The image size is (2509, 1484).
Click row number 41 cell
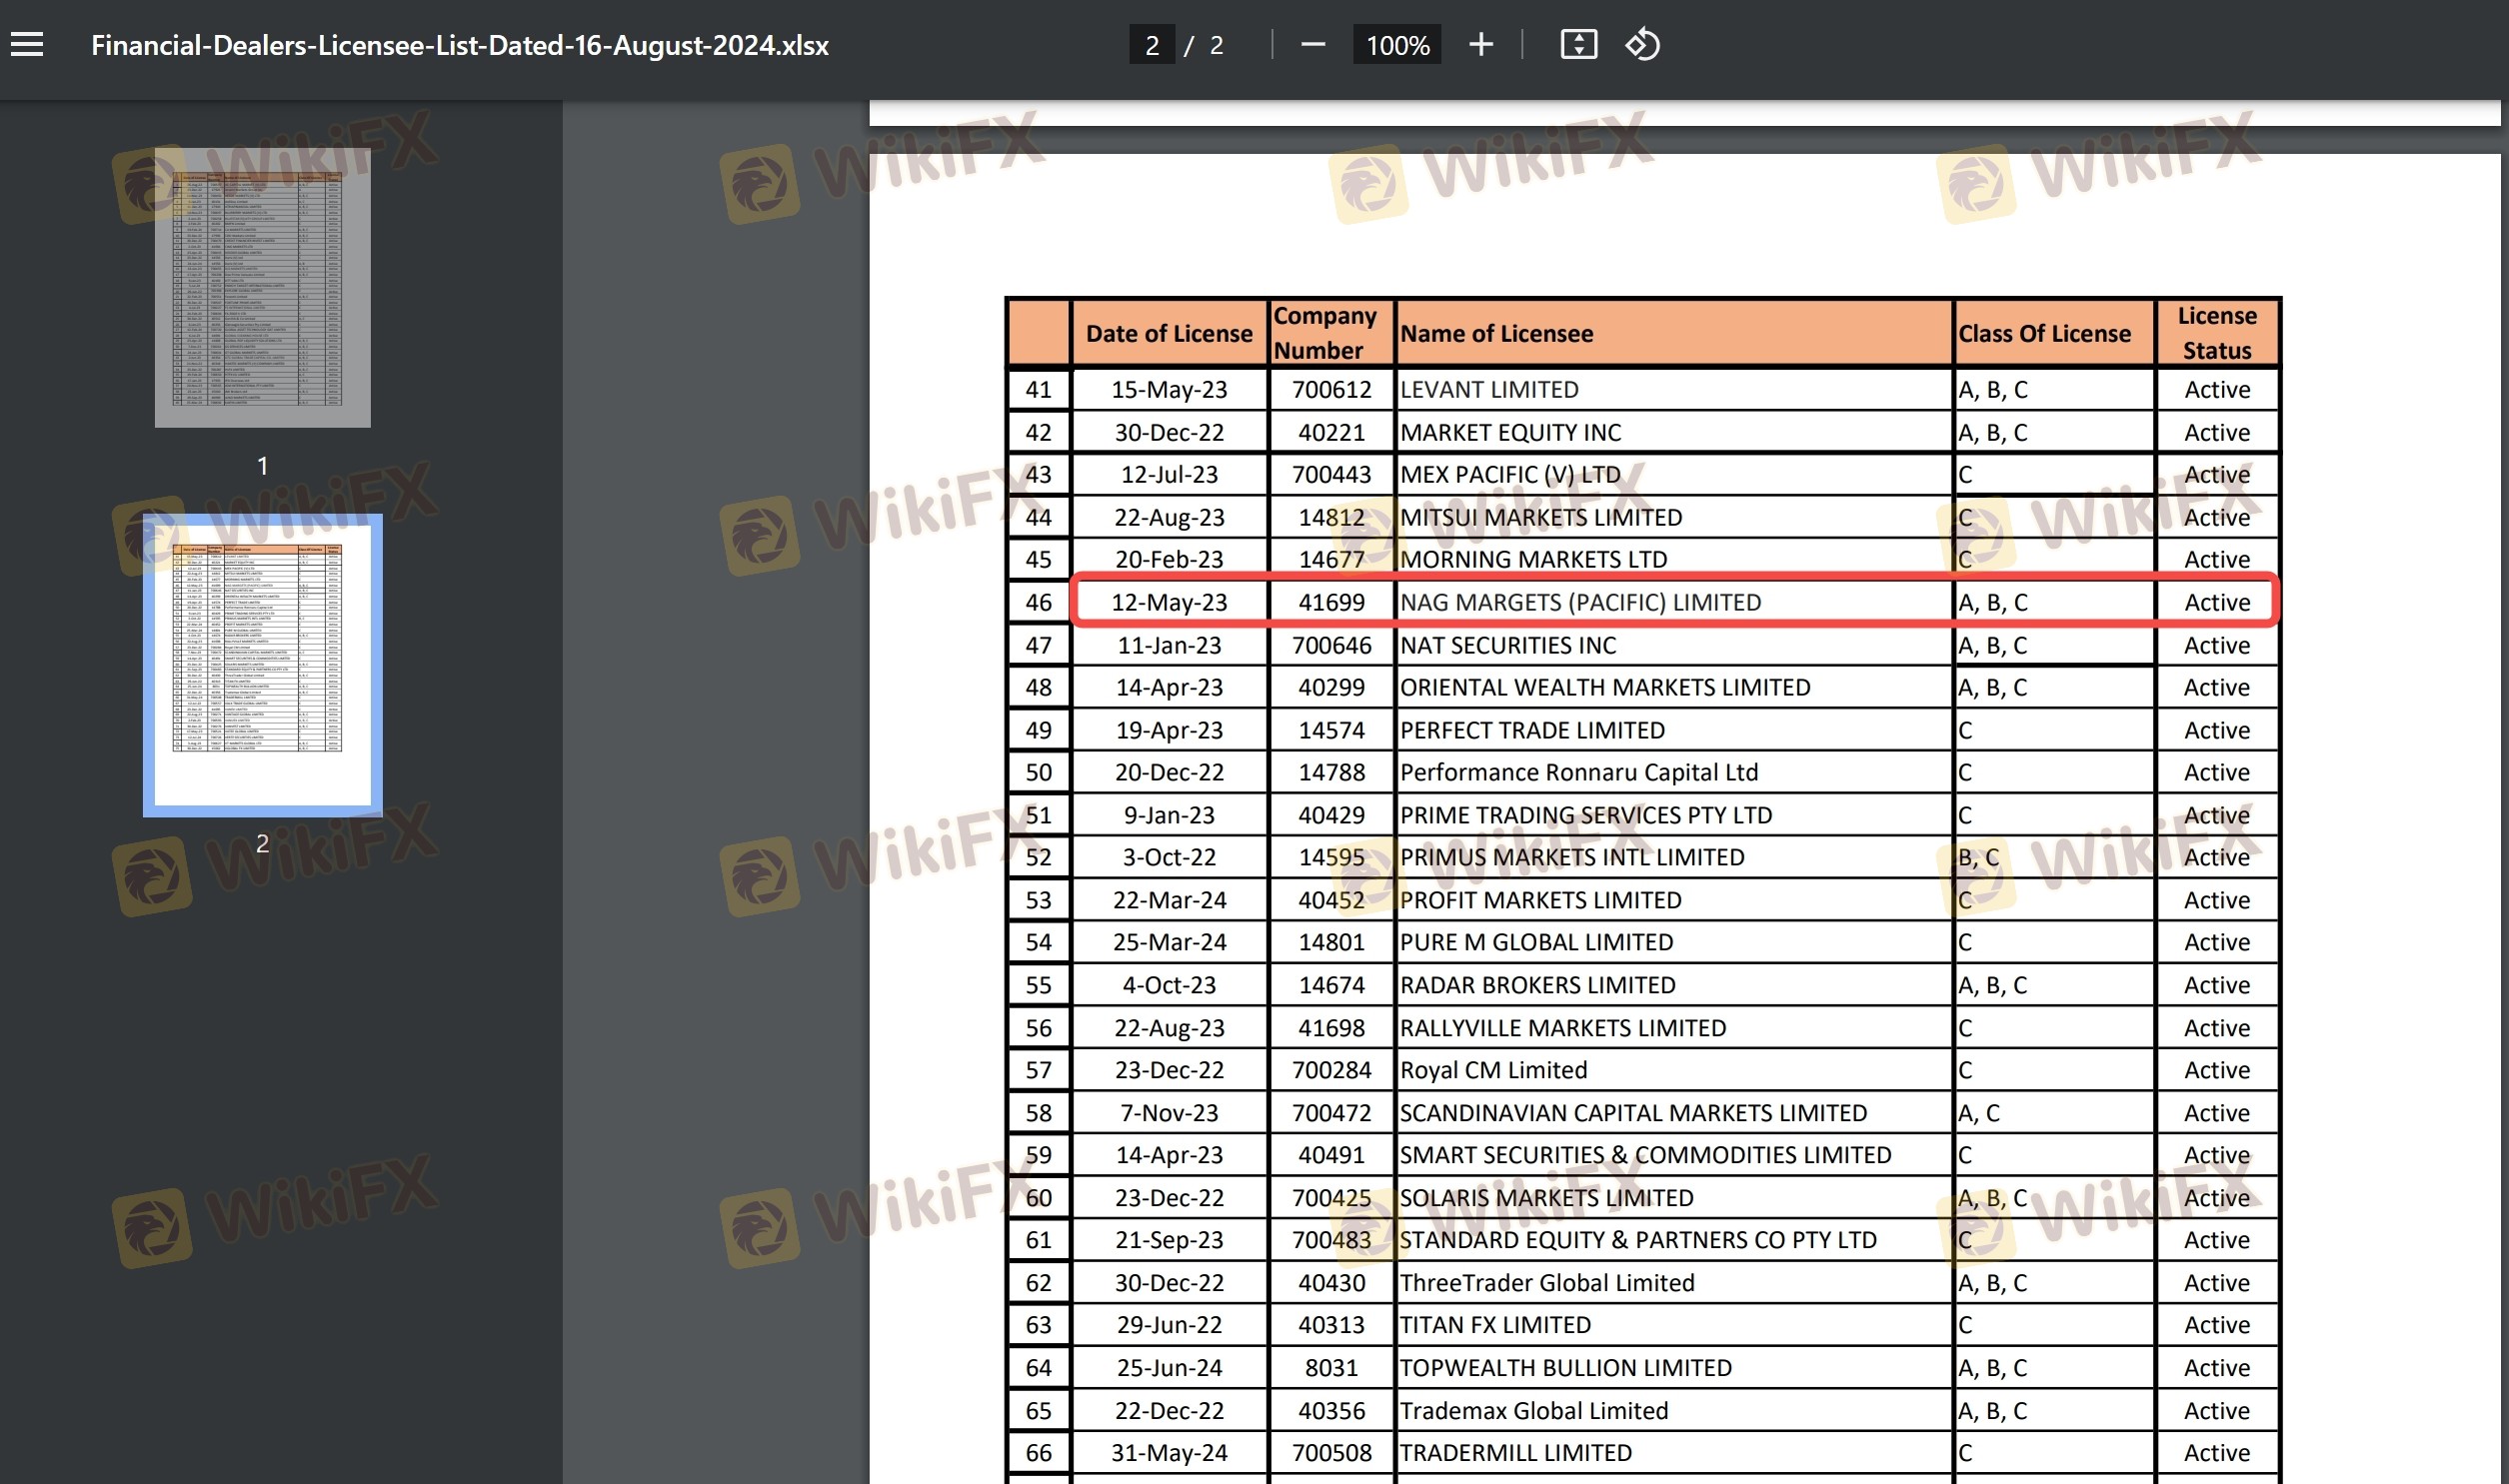click(1038, 389)
